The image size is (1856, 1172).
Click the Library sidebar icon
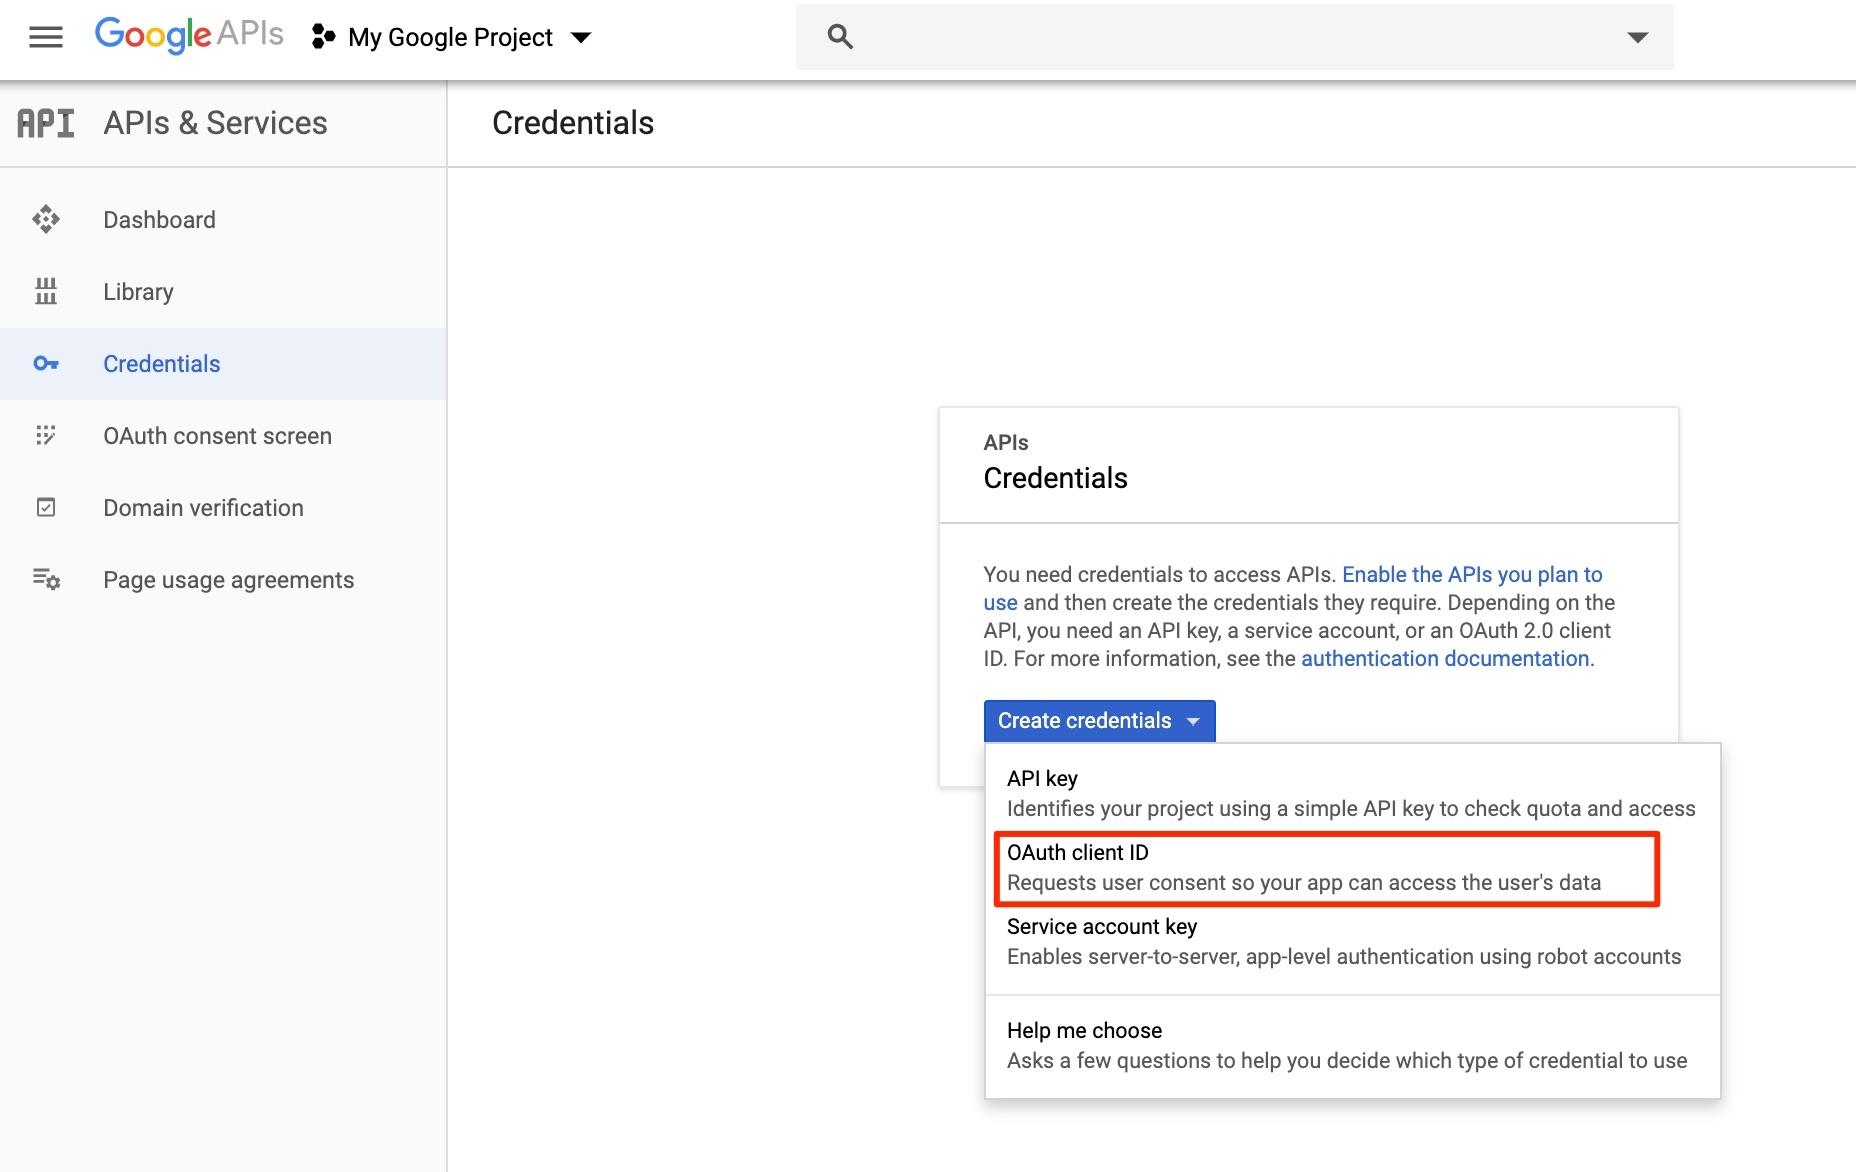click(x=46, y=292)
